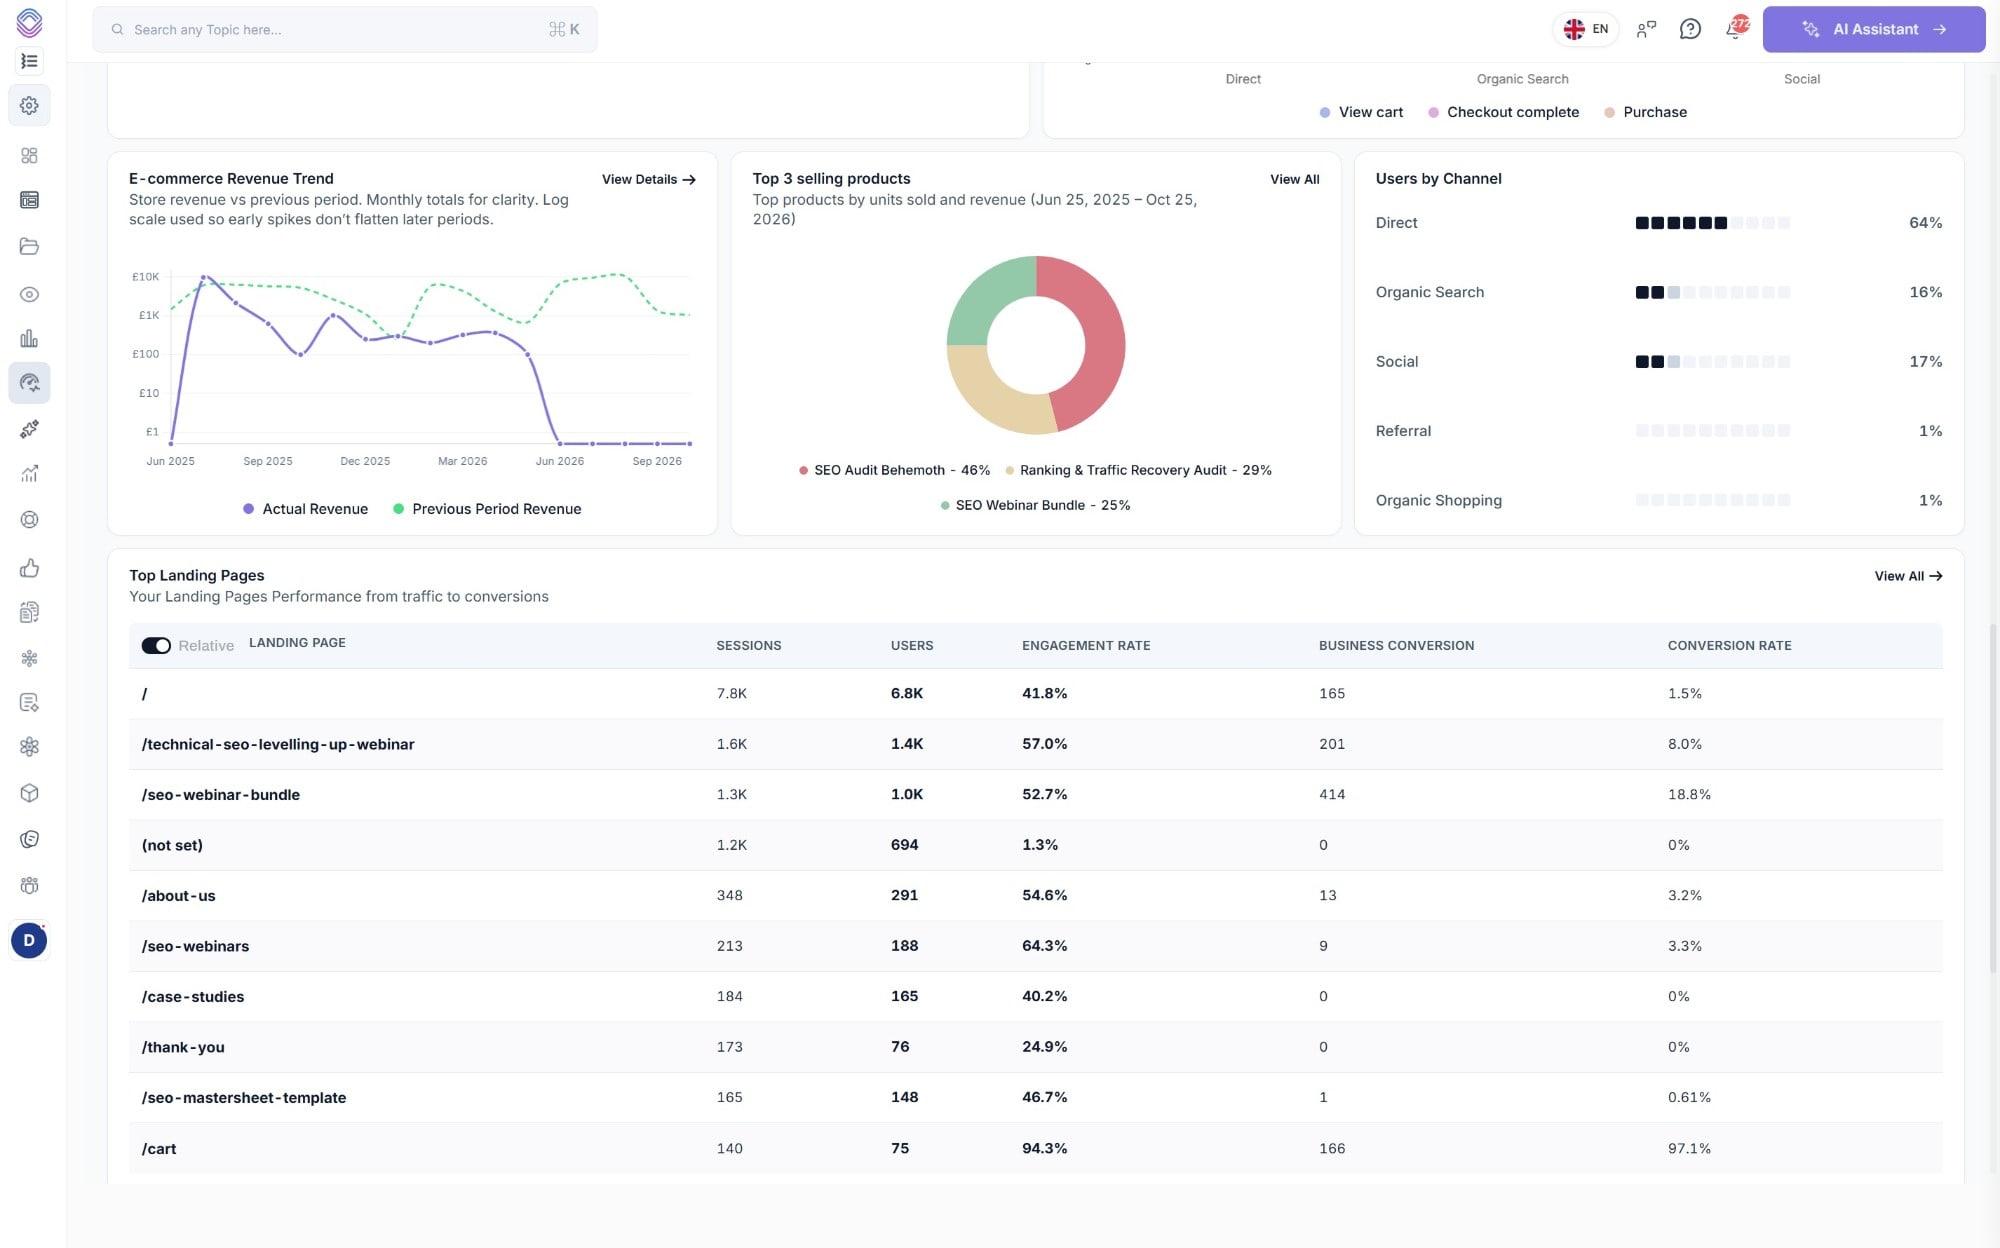Toggle the Previous Period Revenue legend series
This screenshot has height=1248, width=2000.
click(487, 509)
